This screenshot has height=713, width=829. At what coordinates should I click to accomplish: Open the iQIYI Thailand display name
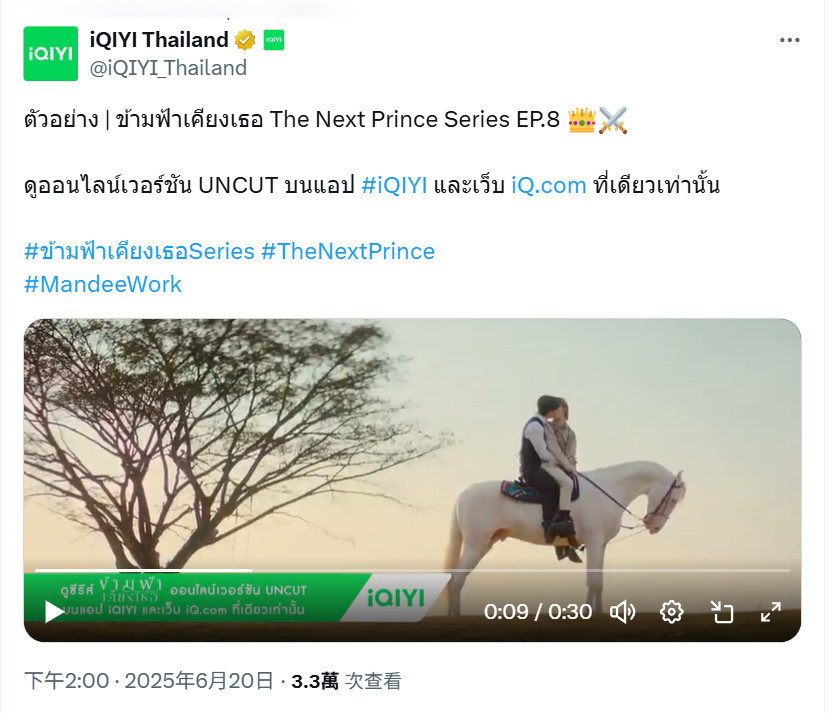[159, 40]
